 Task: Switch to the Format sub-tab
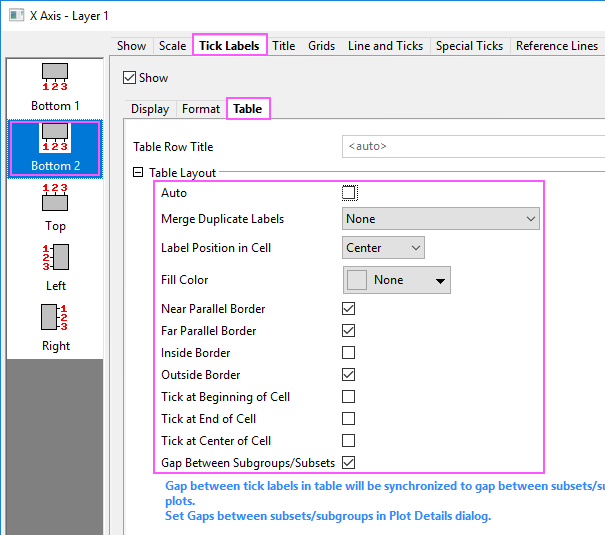tap(201, 109)
